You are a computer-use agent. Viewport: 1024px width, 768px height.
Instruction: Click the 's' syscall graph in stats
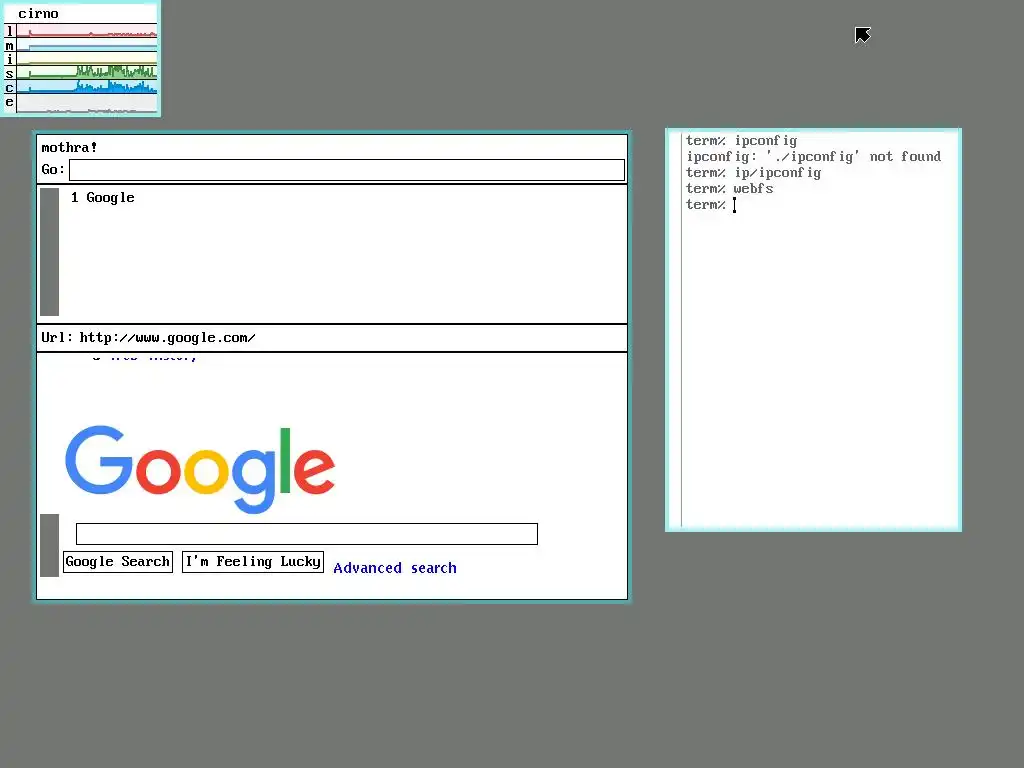point(87,72)
